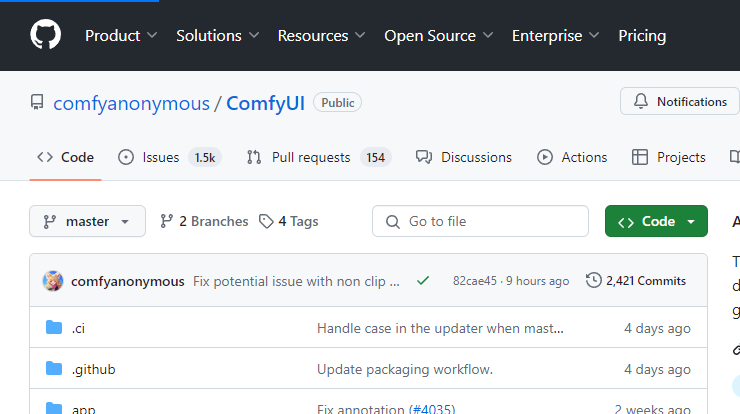The width and height of the screenshot is (740, 414).
Task: Click the comfyanonymous avatar in commit row
Action: [x=53, y=281]
